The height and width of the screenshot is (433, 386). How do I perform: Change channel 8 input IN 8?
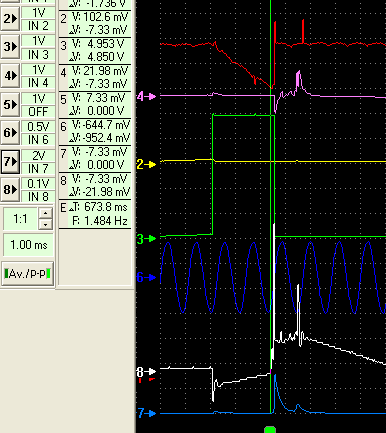tap(38, 196)
